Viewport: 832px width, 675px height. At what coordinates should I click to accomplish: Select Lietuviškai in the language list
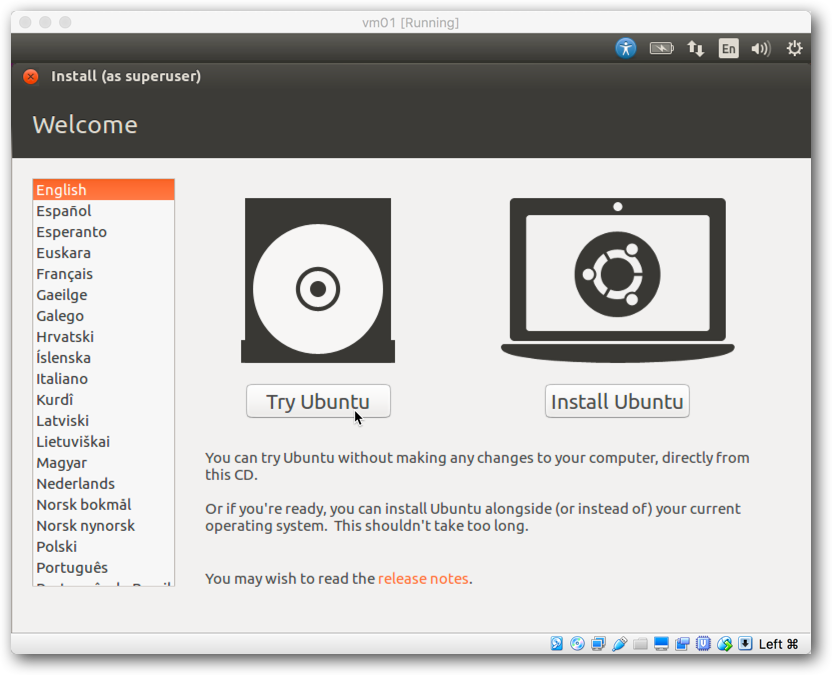pyautogui.click(x=103, y=442)
